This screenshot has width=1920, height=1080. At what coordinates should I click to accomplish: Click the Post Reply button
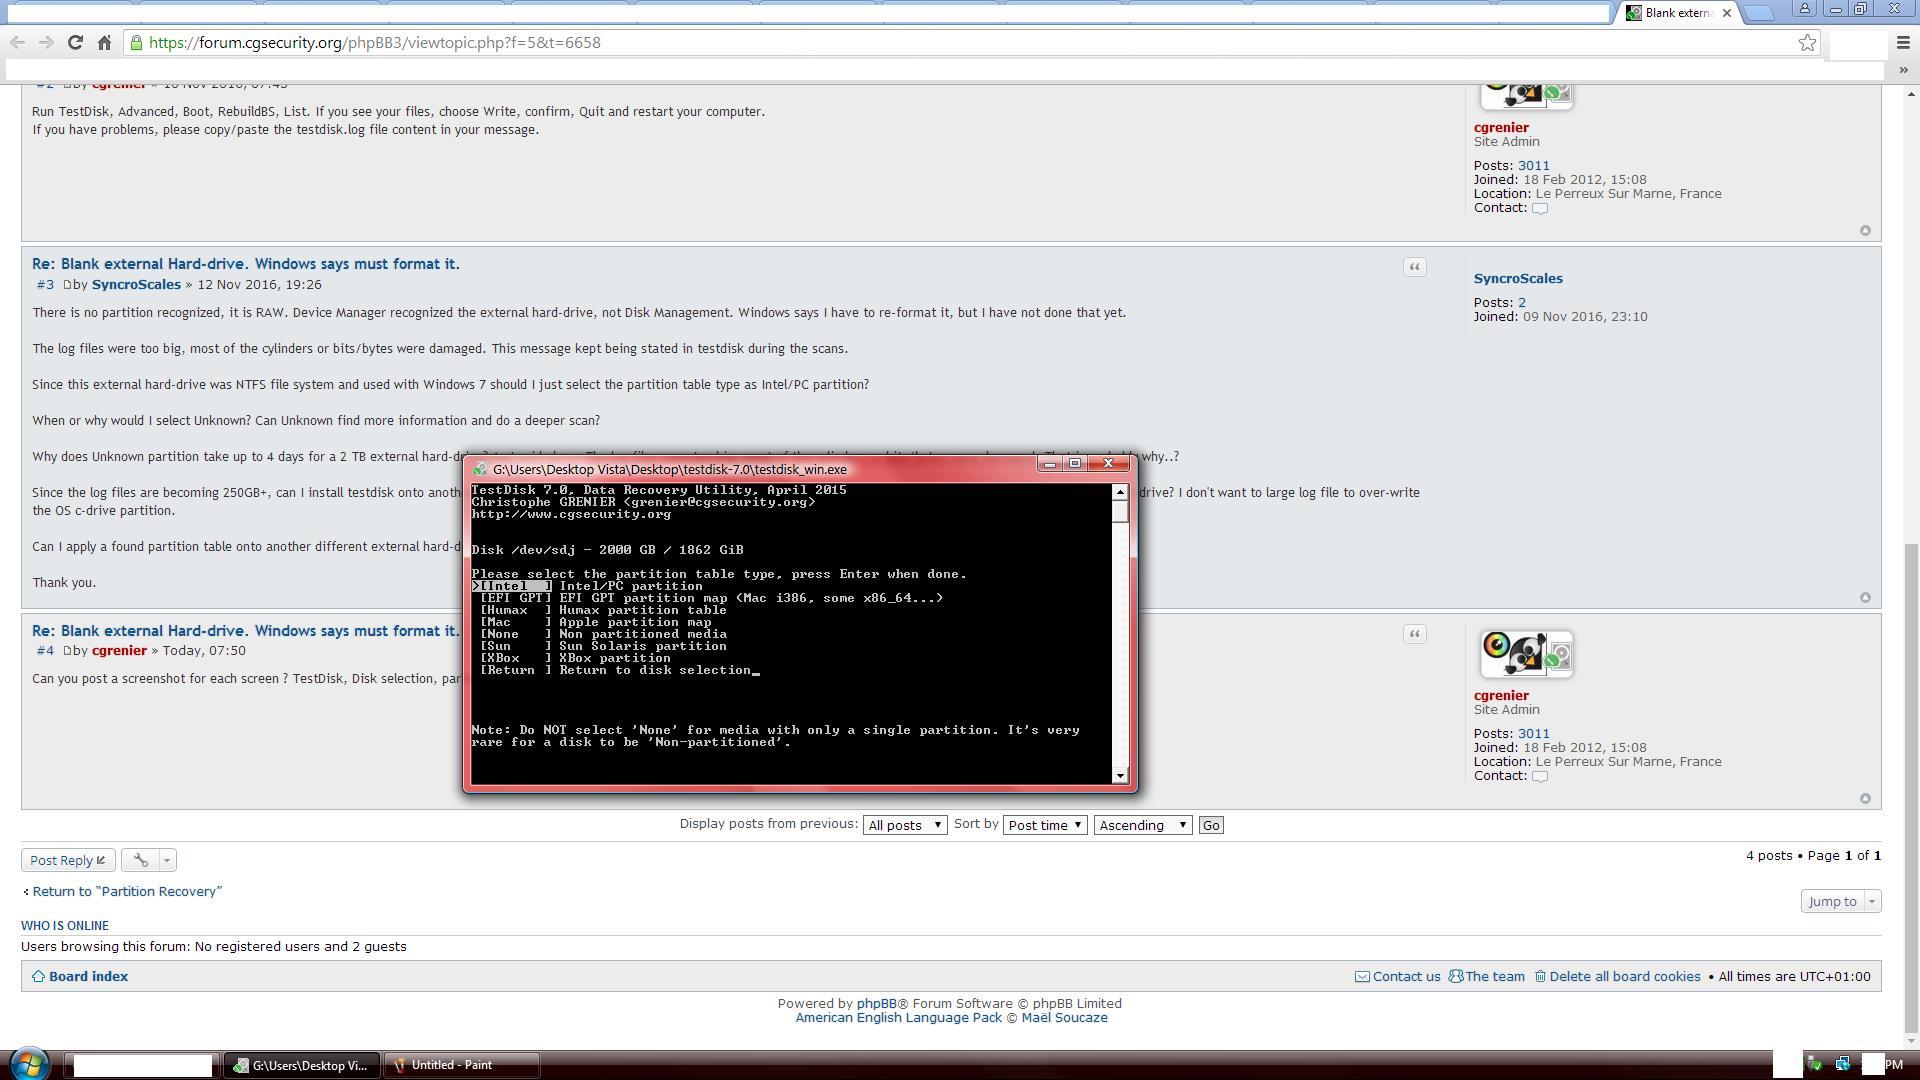[68, 860]
